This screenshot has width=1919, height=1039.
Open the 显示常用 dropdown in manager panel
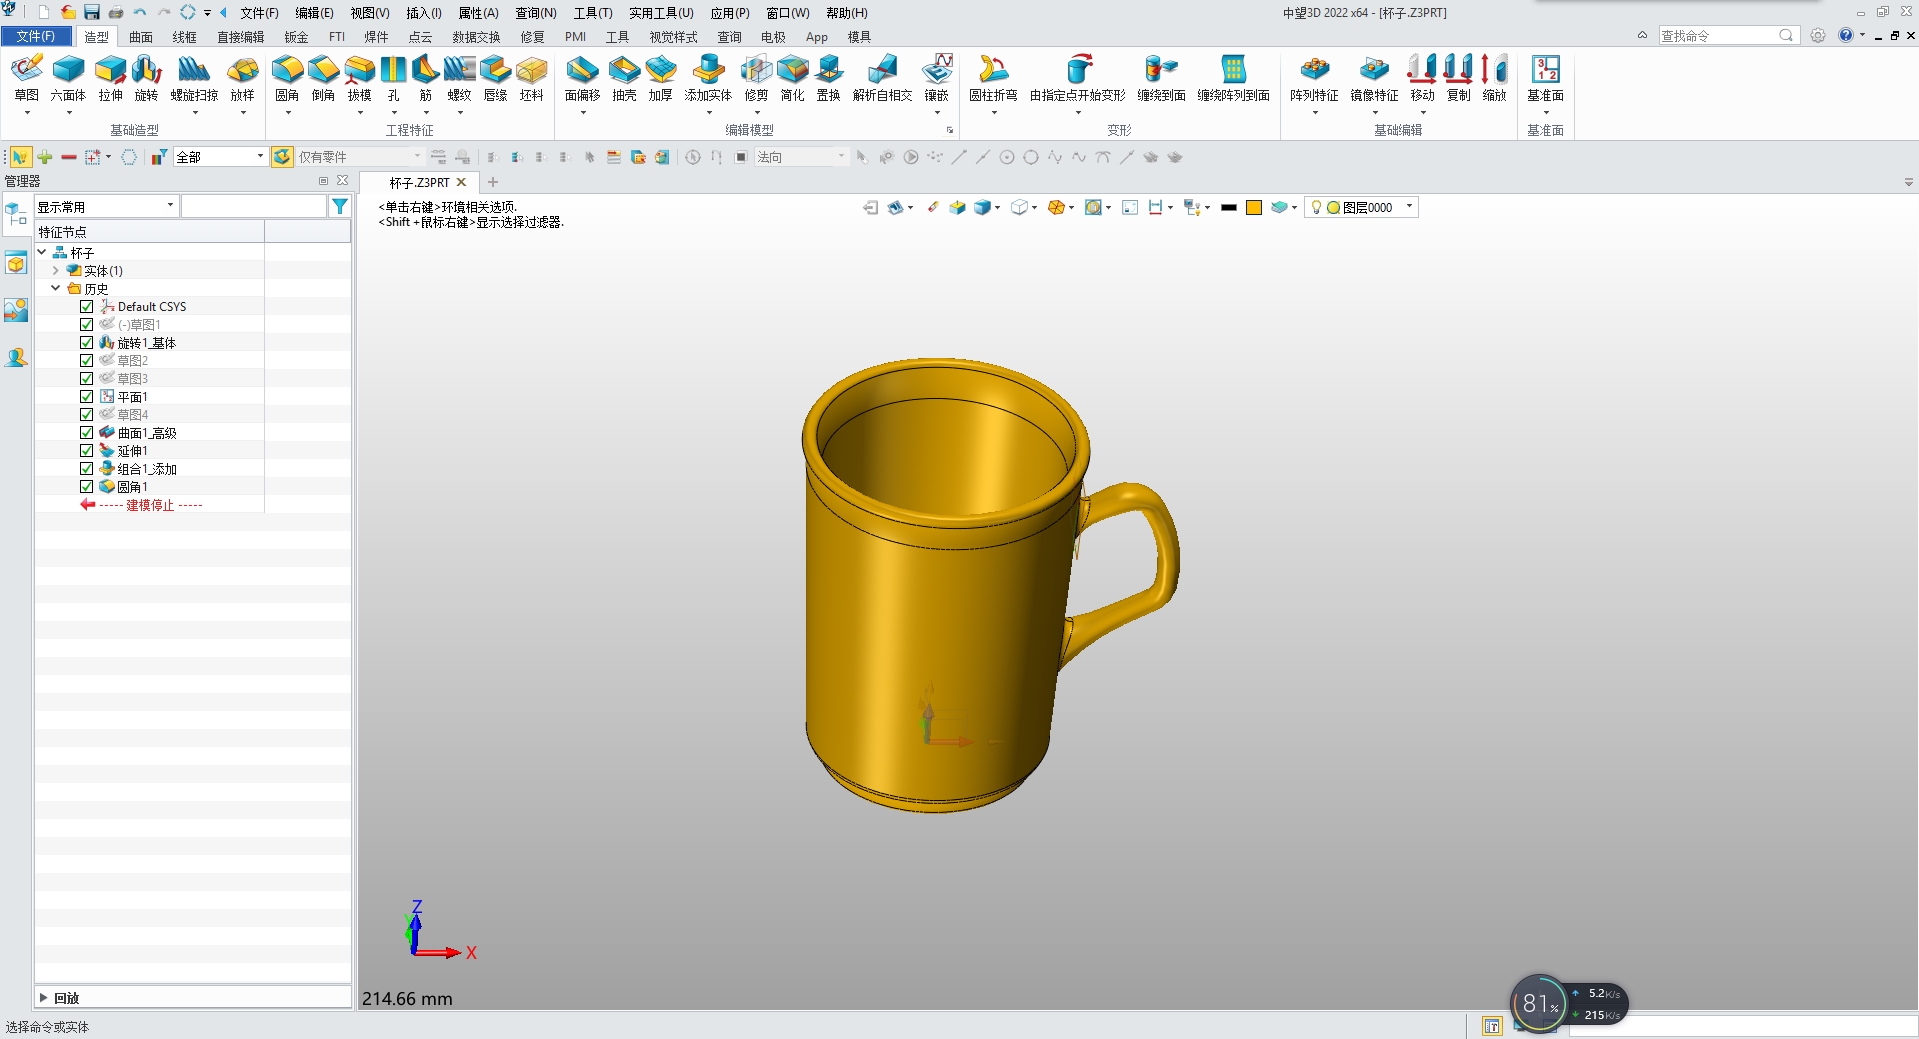coord(168,206)
